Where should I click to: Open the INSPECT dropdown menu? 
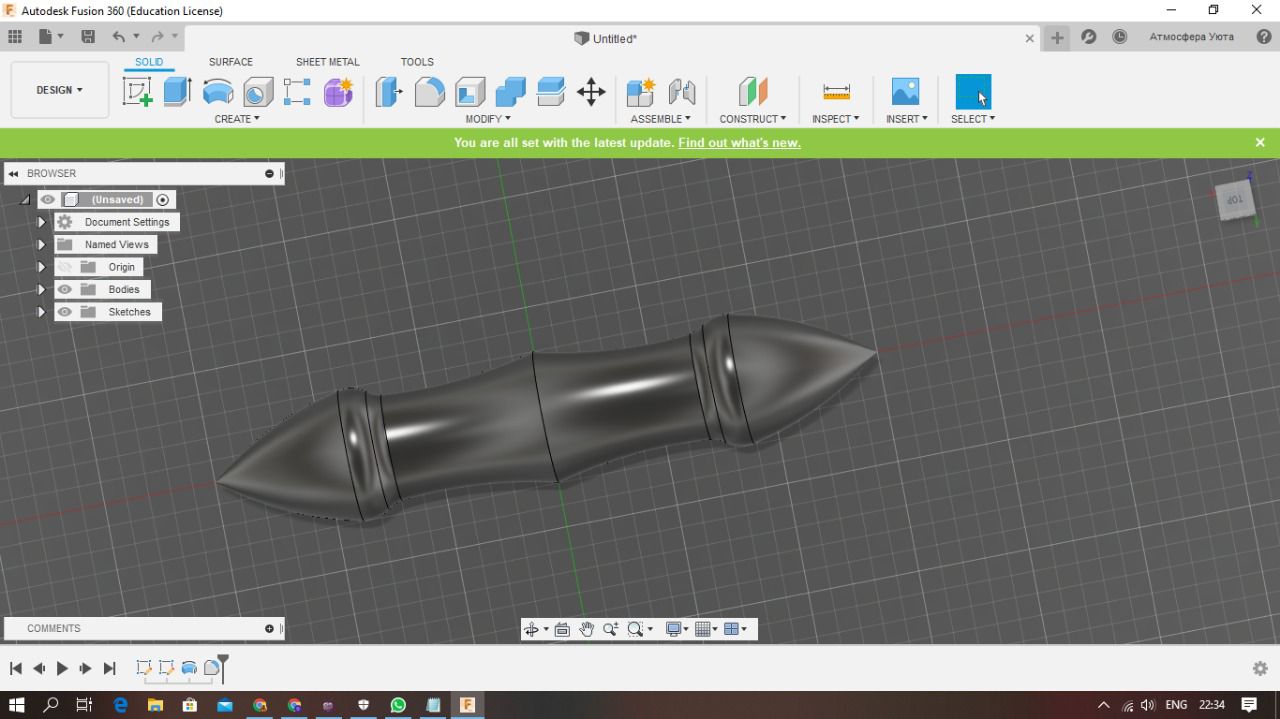pos(836,119)
